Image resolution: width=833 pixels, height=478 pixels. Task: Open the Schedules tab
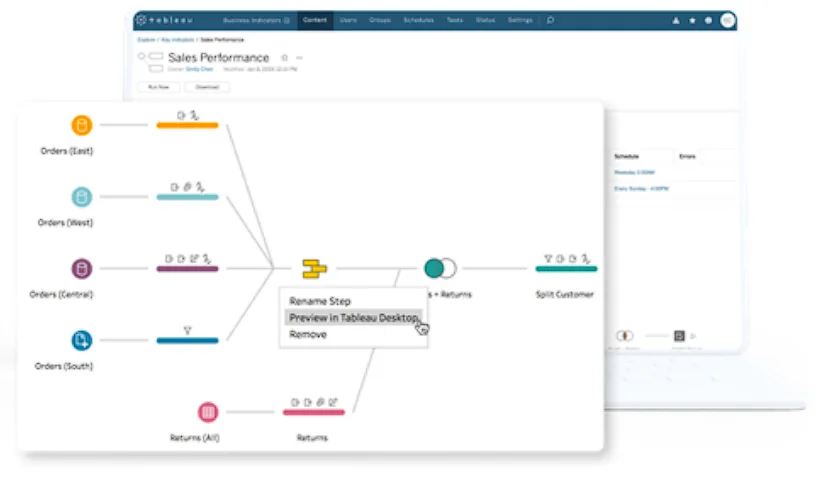(x=419, y=20)
